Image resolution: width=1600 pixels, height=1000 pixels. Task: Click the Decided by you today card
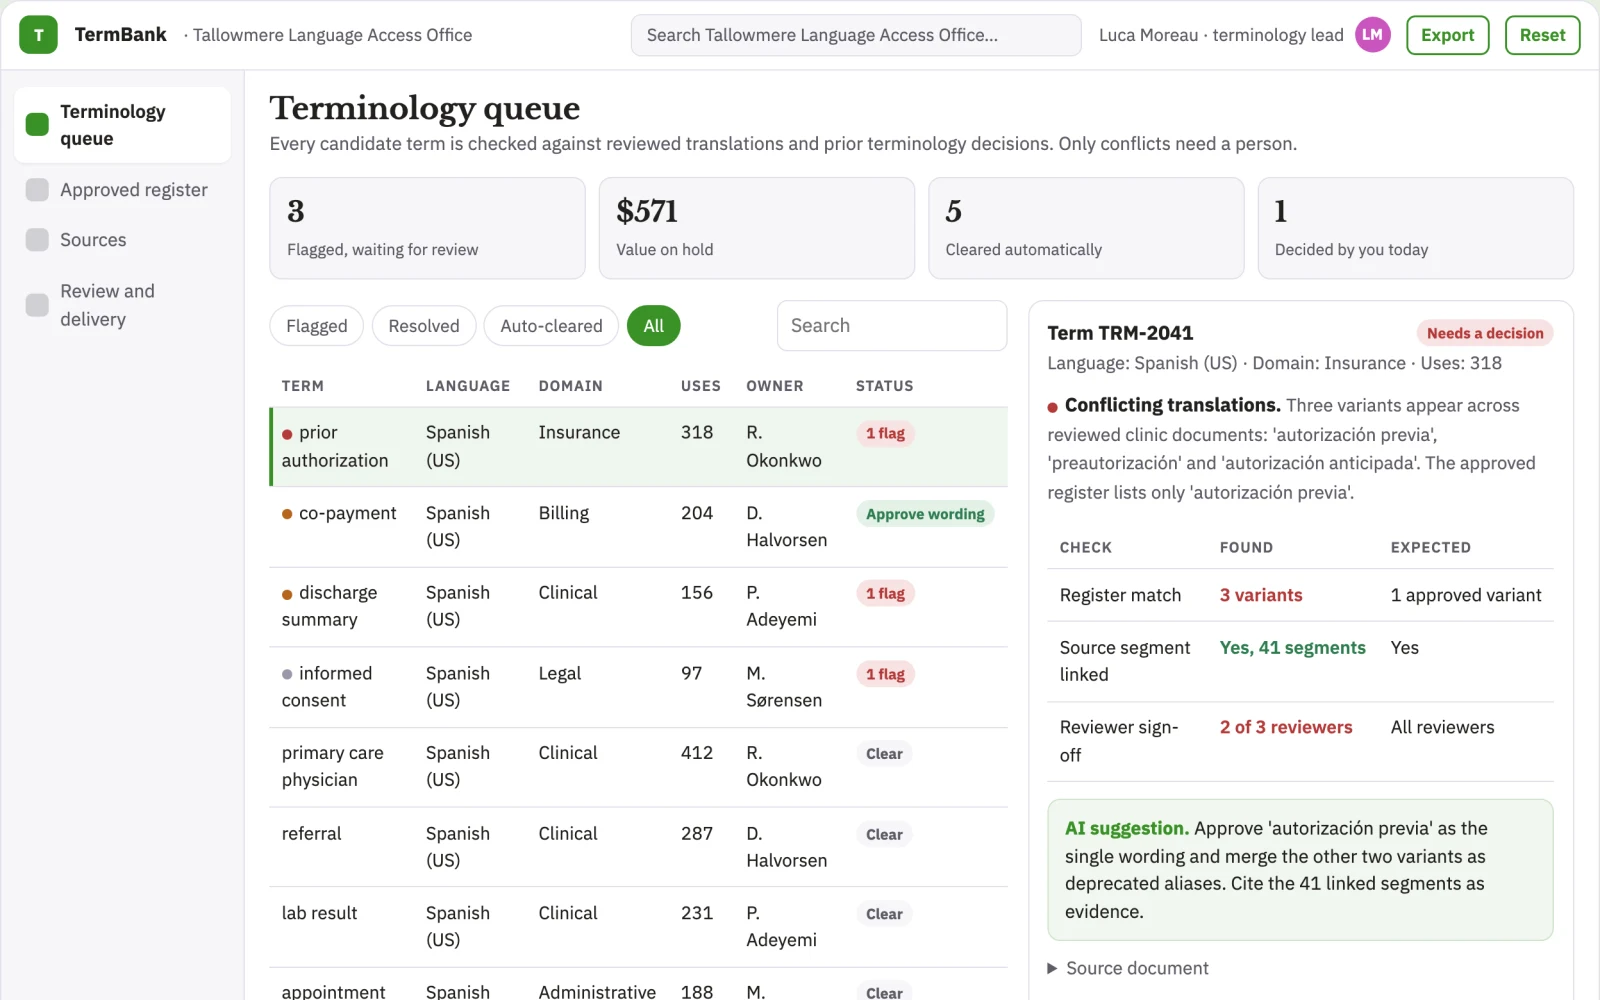tap(1416, 228)
